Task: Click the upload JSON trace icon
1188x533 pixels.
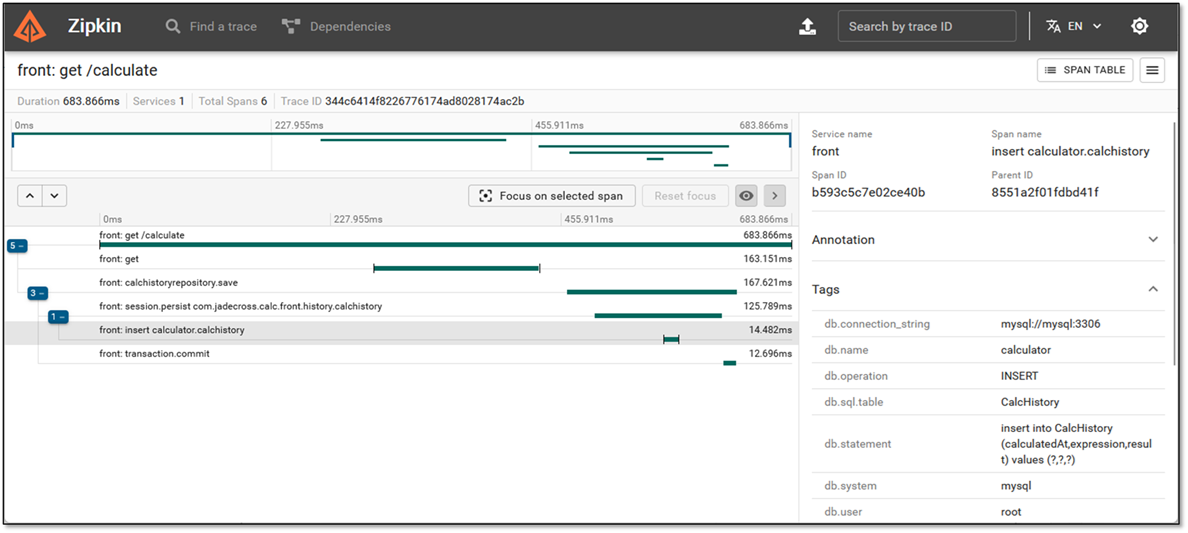Action: click(x=808, y=27)
